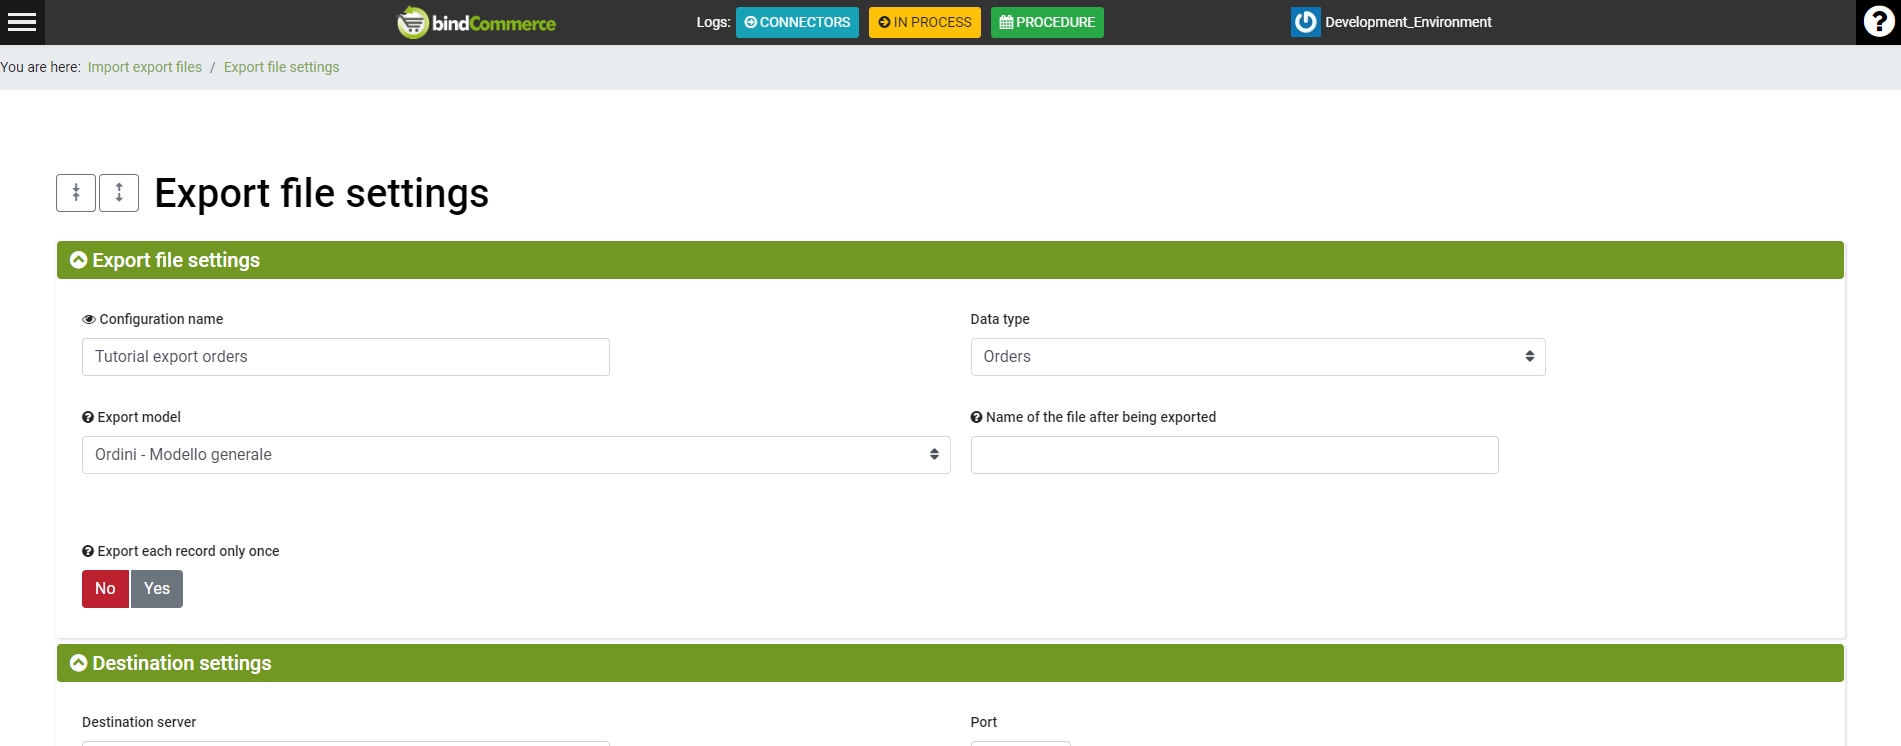Click the eye icon beside Configuration name
This screenshot has width=1901, height=746.
[89, 319]
